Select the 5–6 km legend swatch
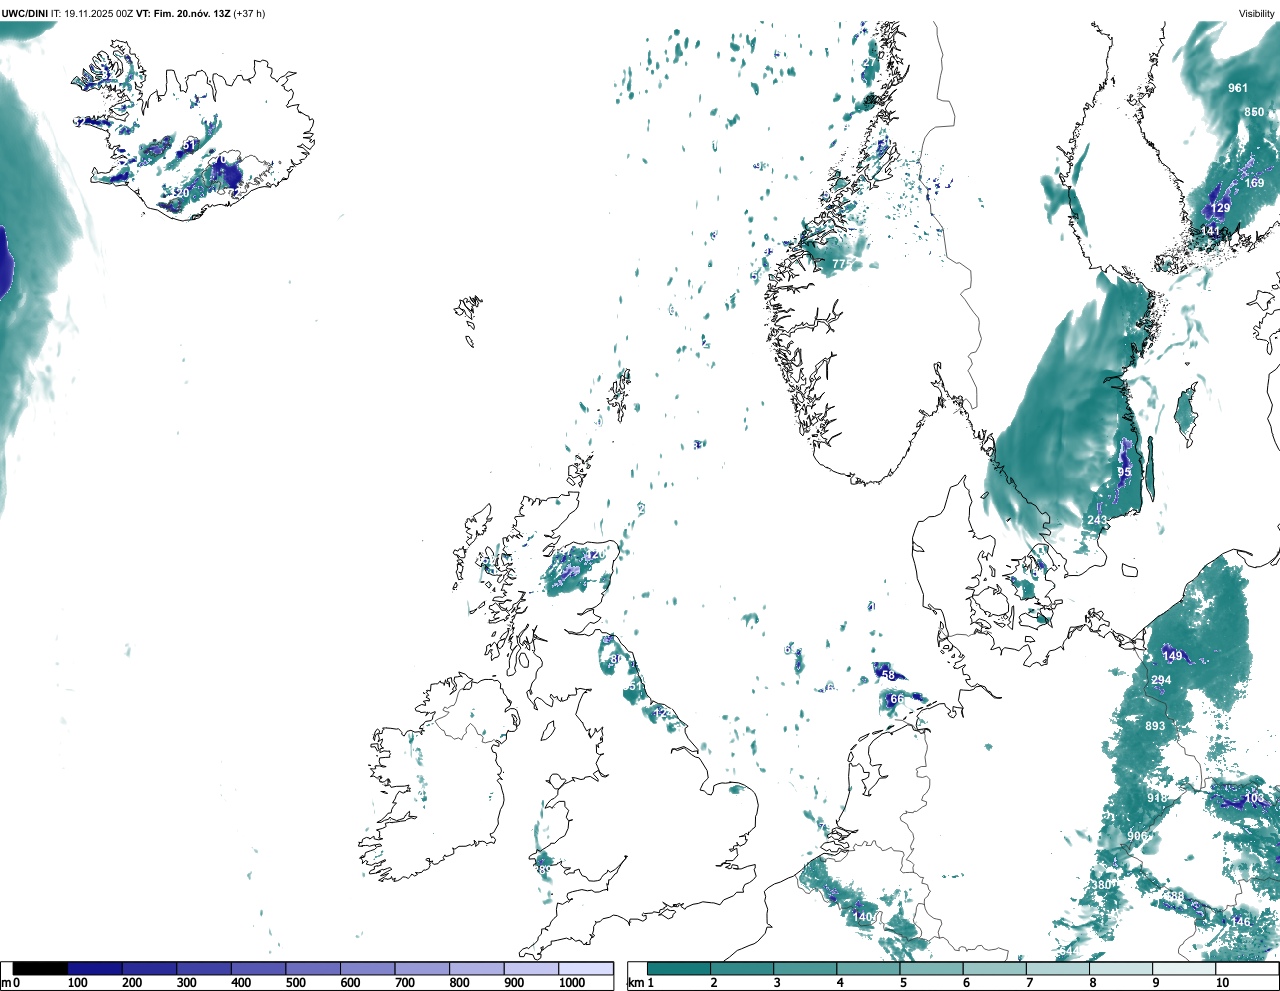 (932, 968)
